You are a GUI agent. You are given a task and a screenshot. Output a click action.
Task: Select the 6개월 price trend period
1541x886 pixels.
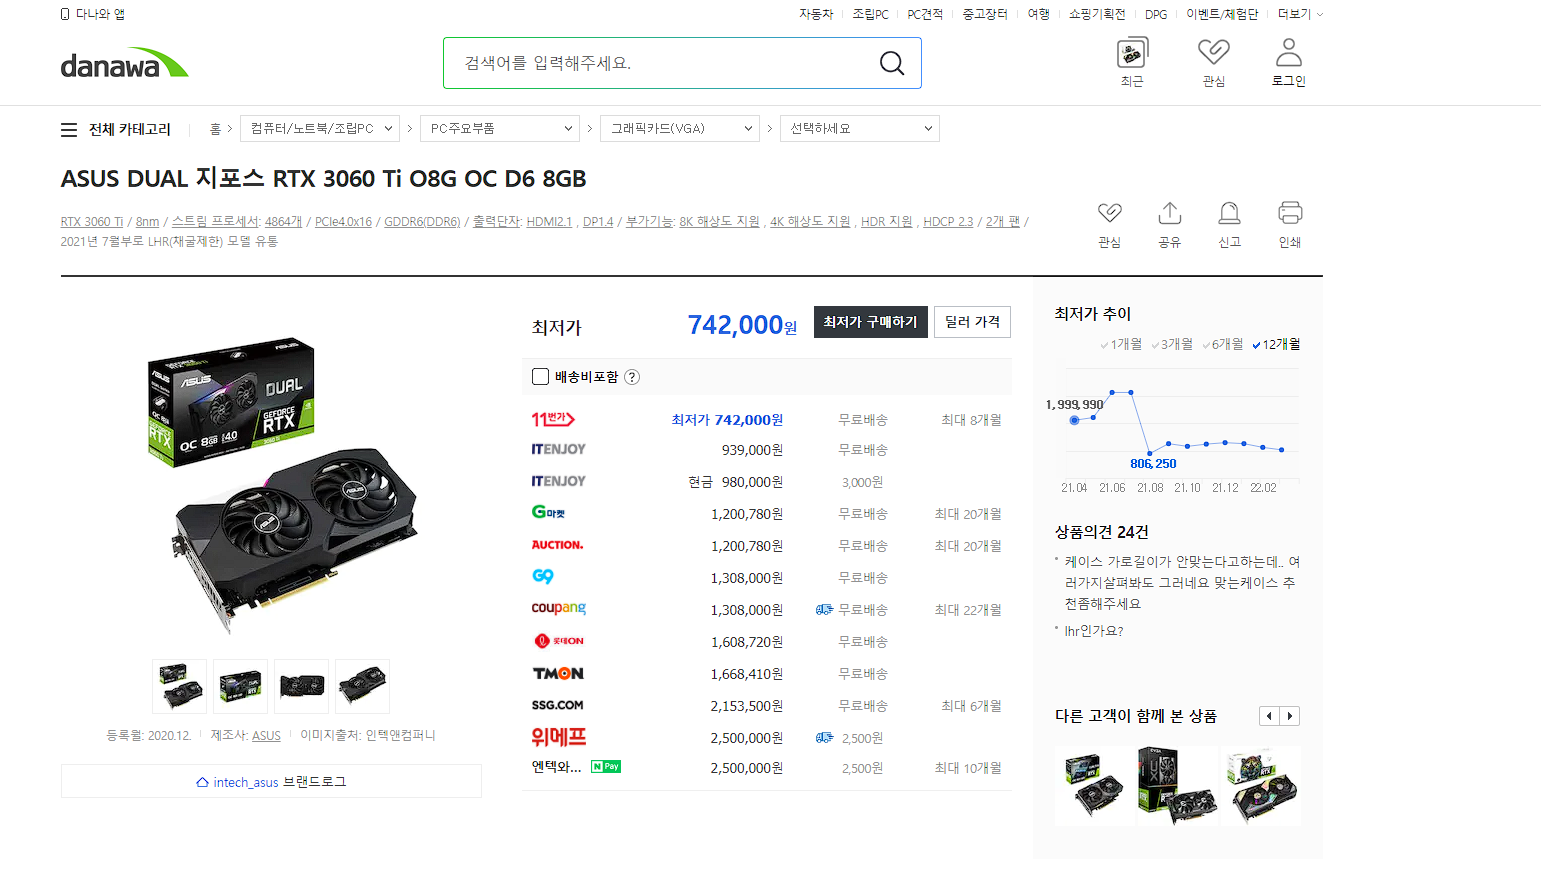click(1223, 344)
